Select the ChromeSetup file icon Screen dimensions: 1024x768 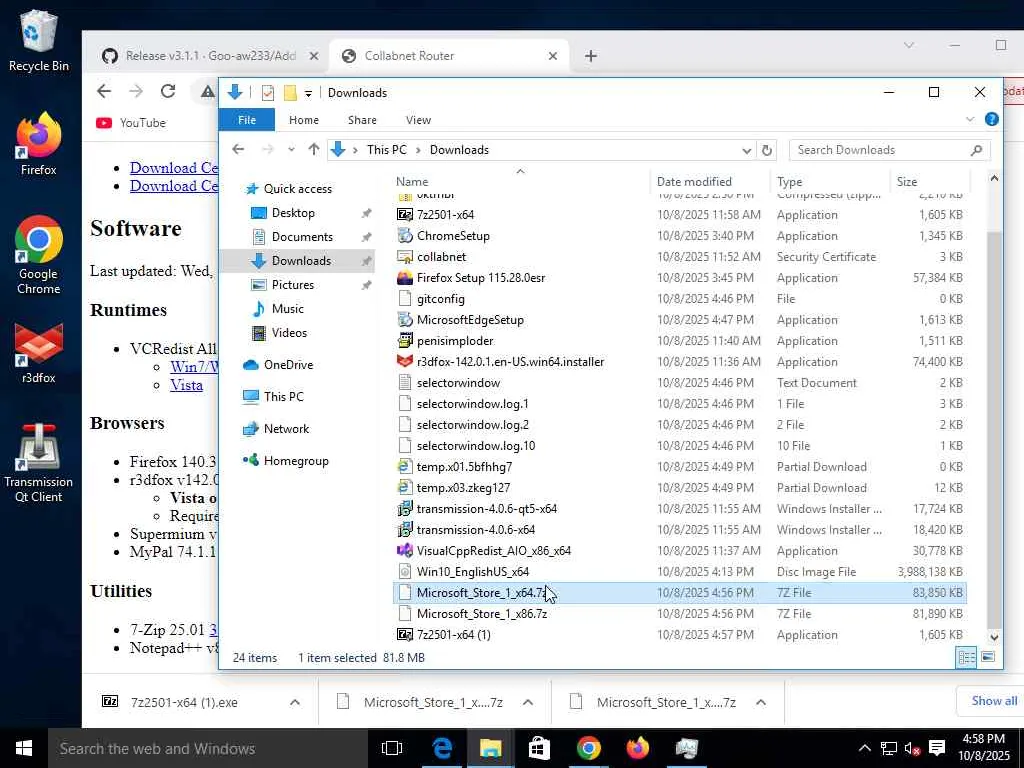pos(405,236)
